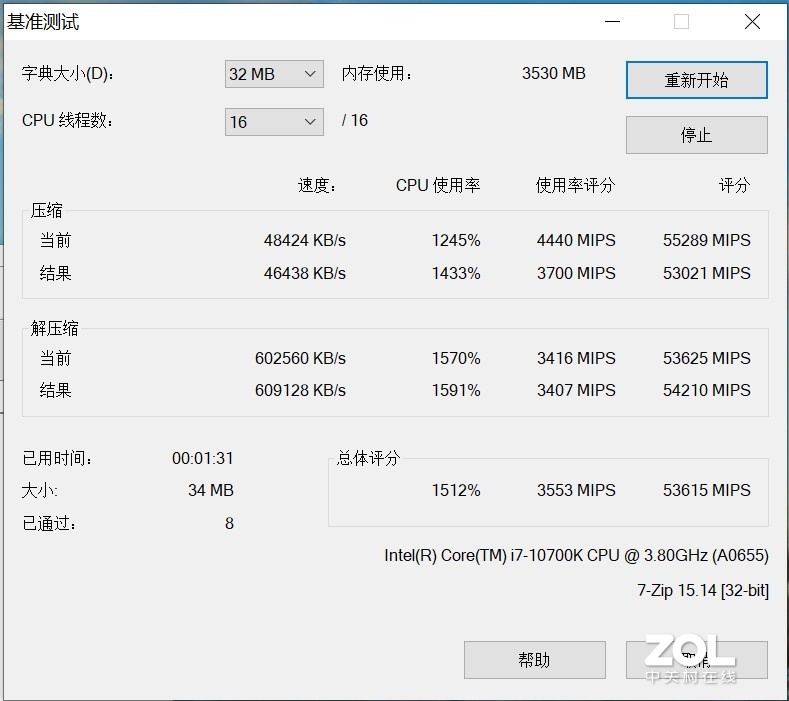The image size is (789, 701).
Task: Click the 3700 MIPS value
Action: [576, 273]
